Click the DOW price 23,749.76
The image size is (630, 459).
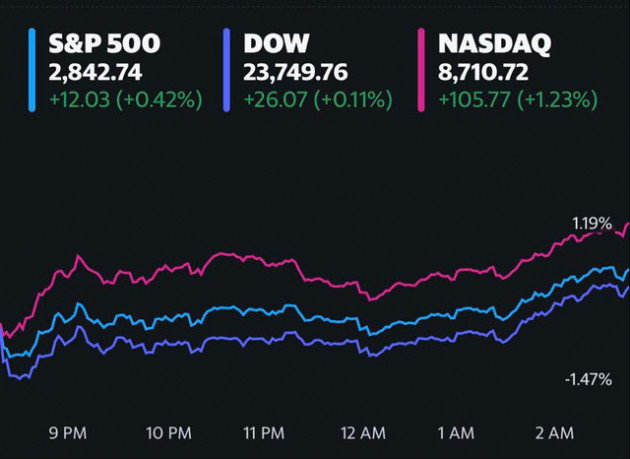(288, 72)
